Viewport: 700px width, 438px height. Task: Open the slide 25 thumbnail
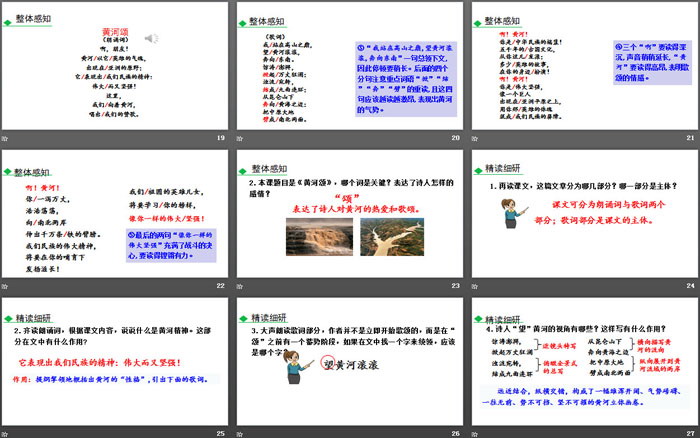[115, 366]
